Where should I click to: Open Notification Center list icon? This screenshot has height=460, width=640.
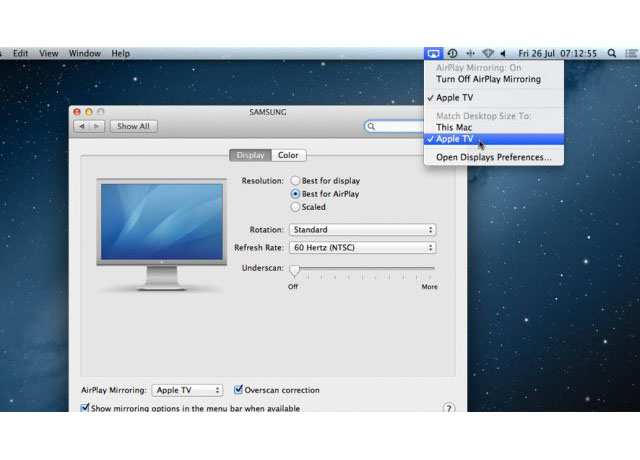coord(630,53)
